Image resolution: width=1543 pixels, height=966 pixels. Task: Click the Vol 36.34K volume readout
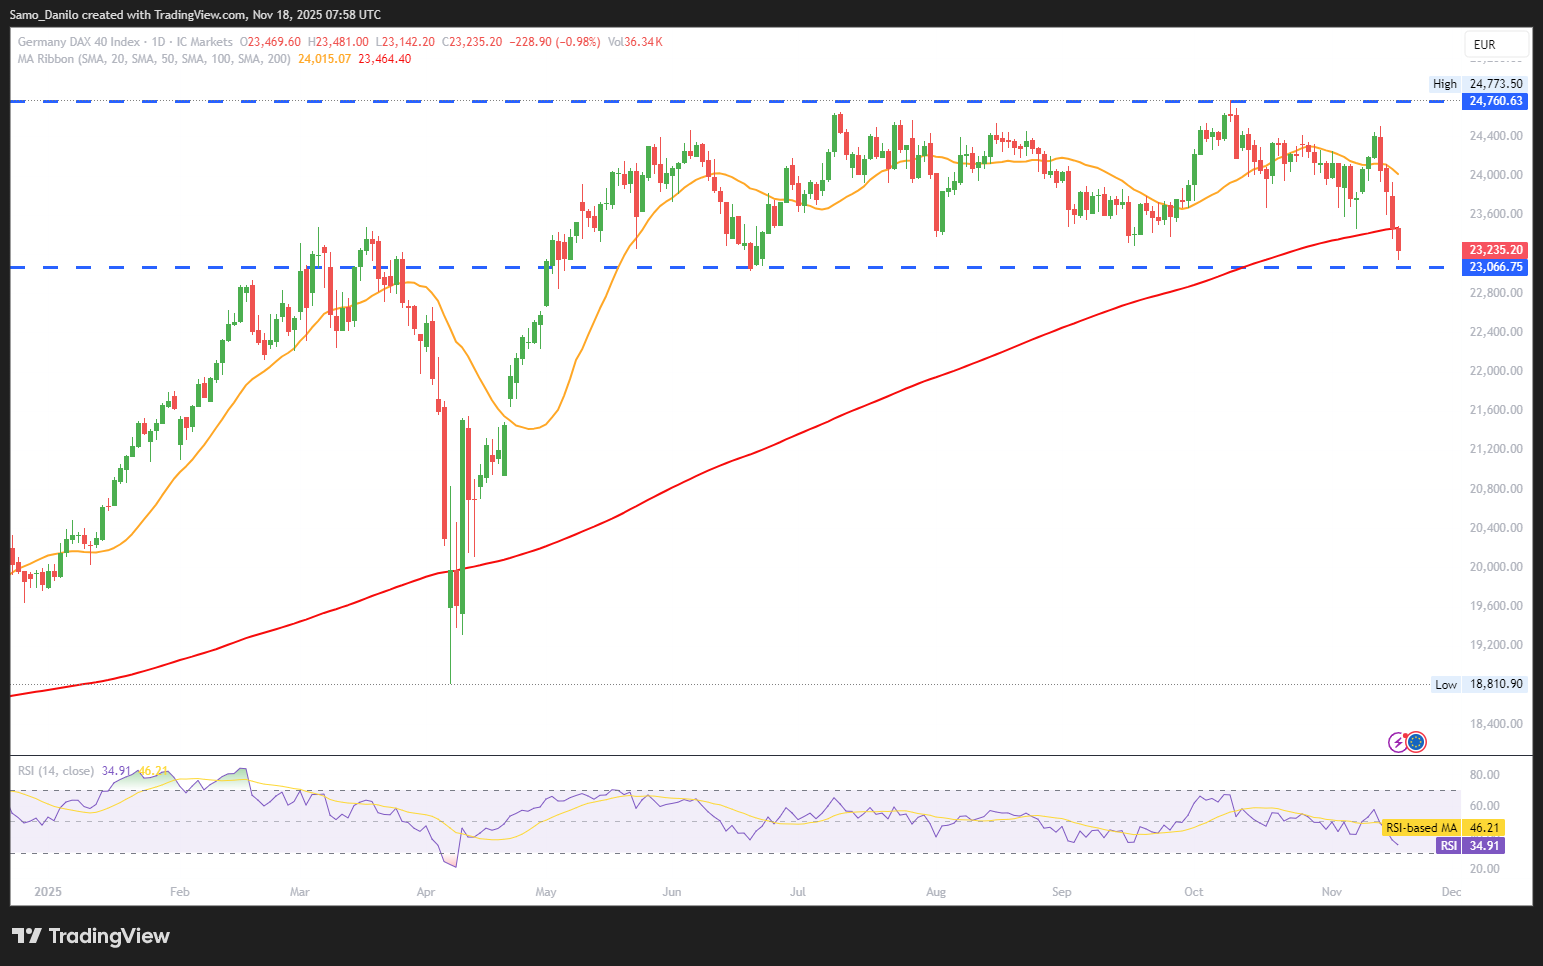[x=635, y=42]
